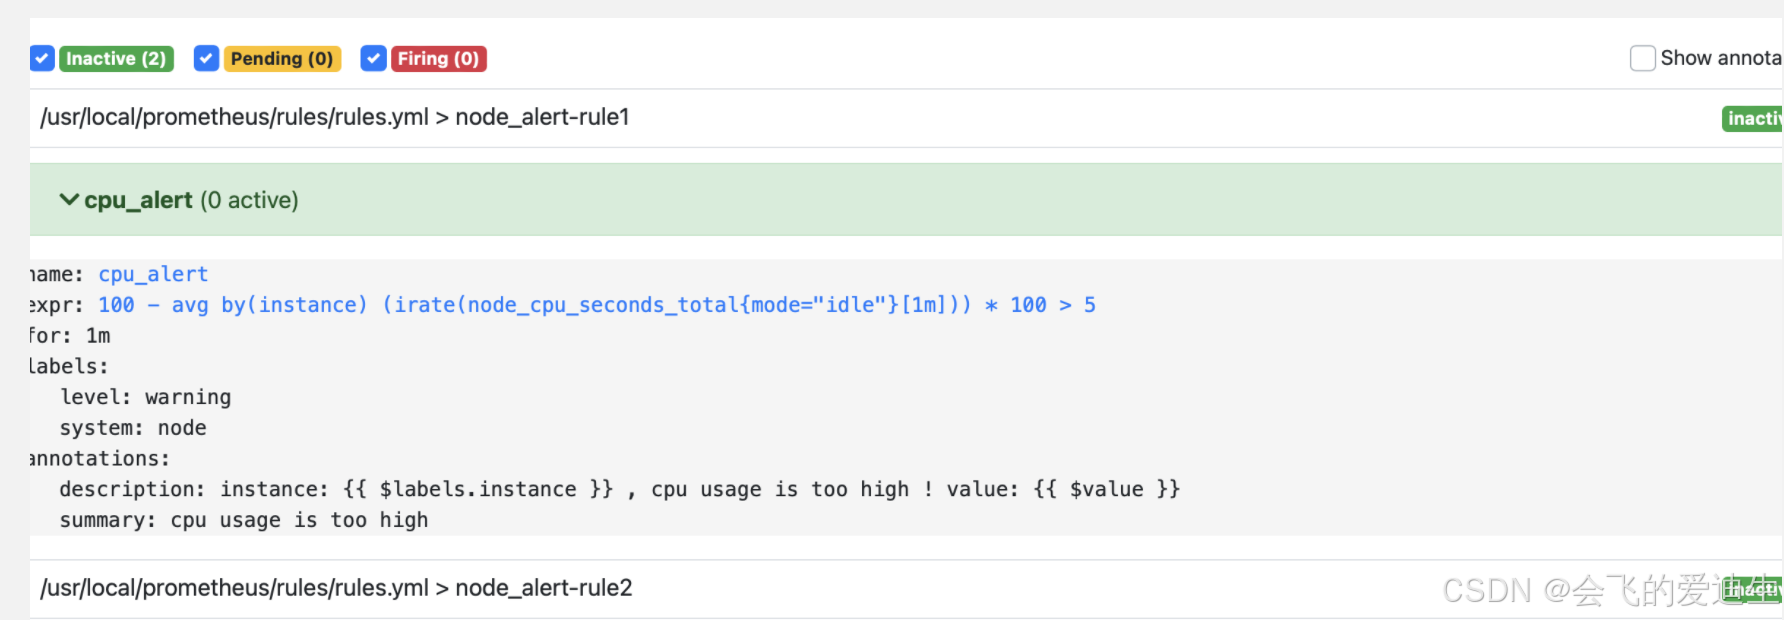Select the node_alert-rule2 group path

tap(336, 588)
